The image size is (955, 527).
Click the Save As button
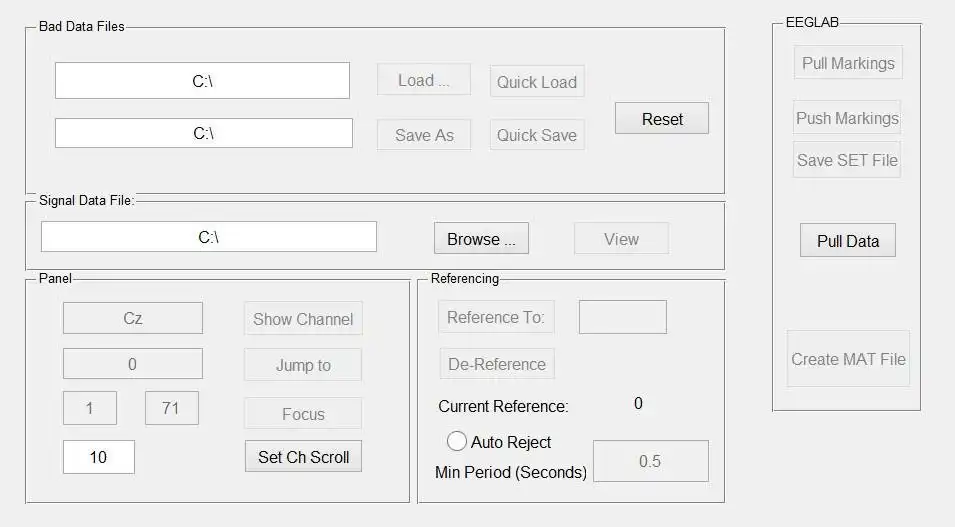(423, 135)
